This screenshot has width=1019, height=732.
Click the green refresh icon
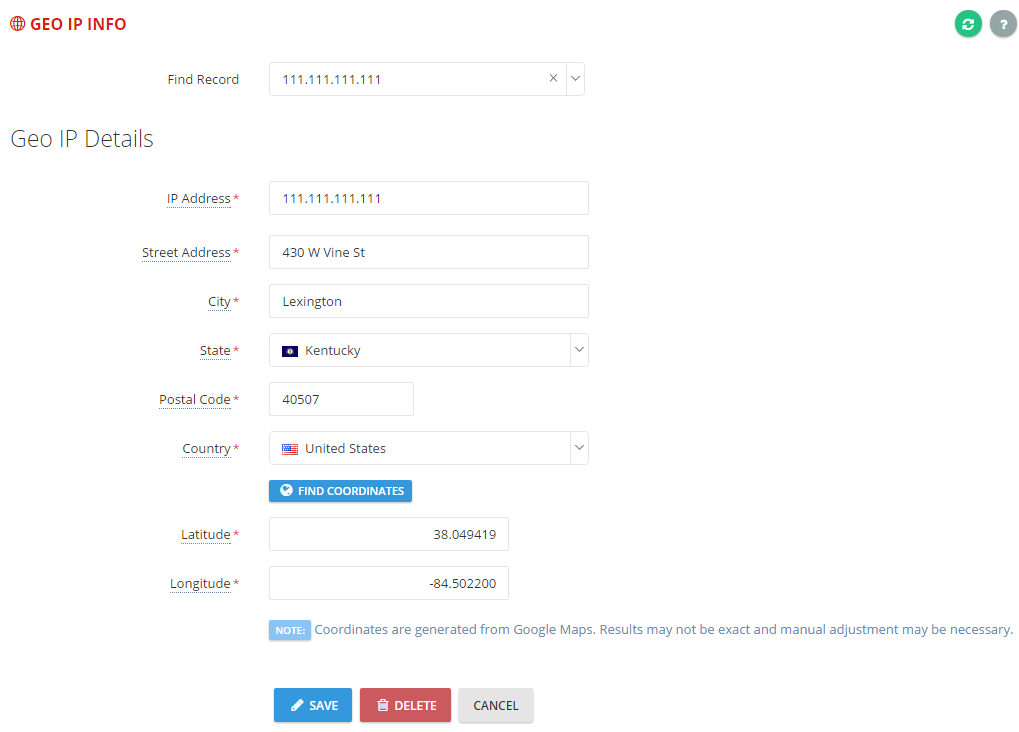966,23
